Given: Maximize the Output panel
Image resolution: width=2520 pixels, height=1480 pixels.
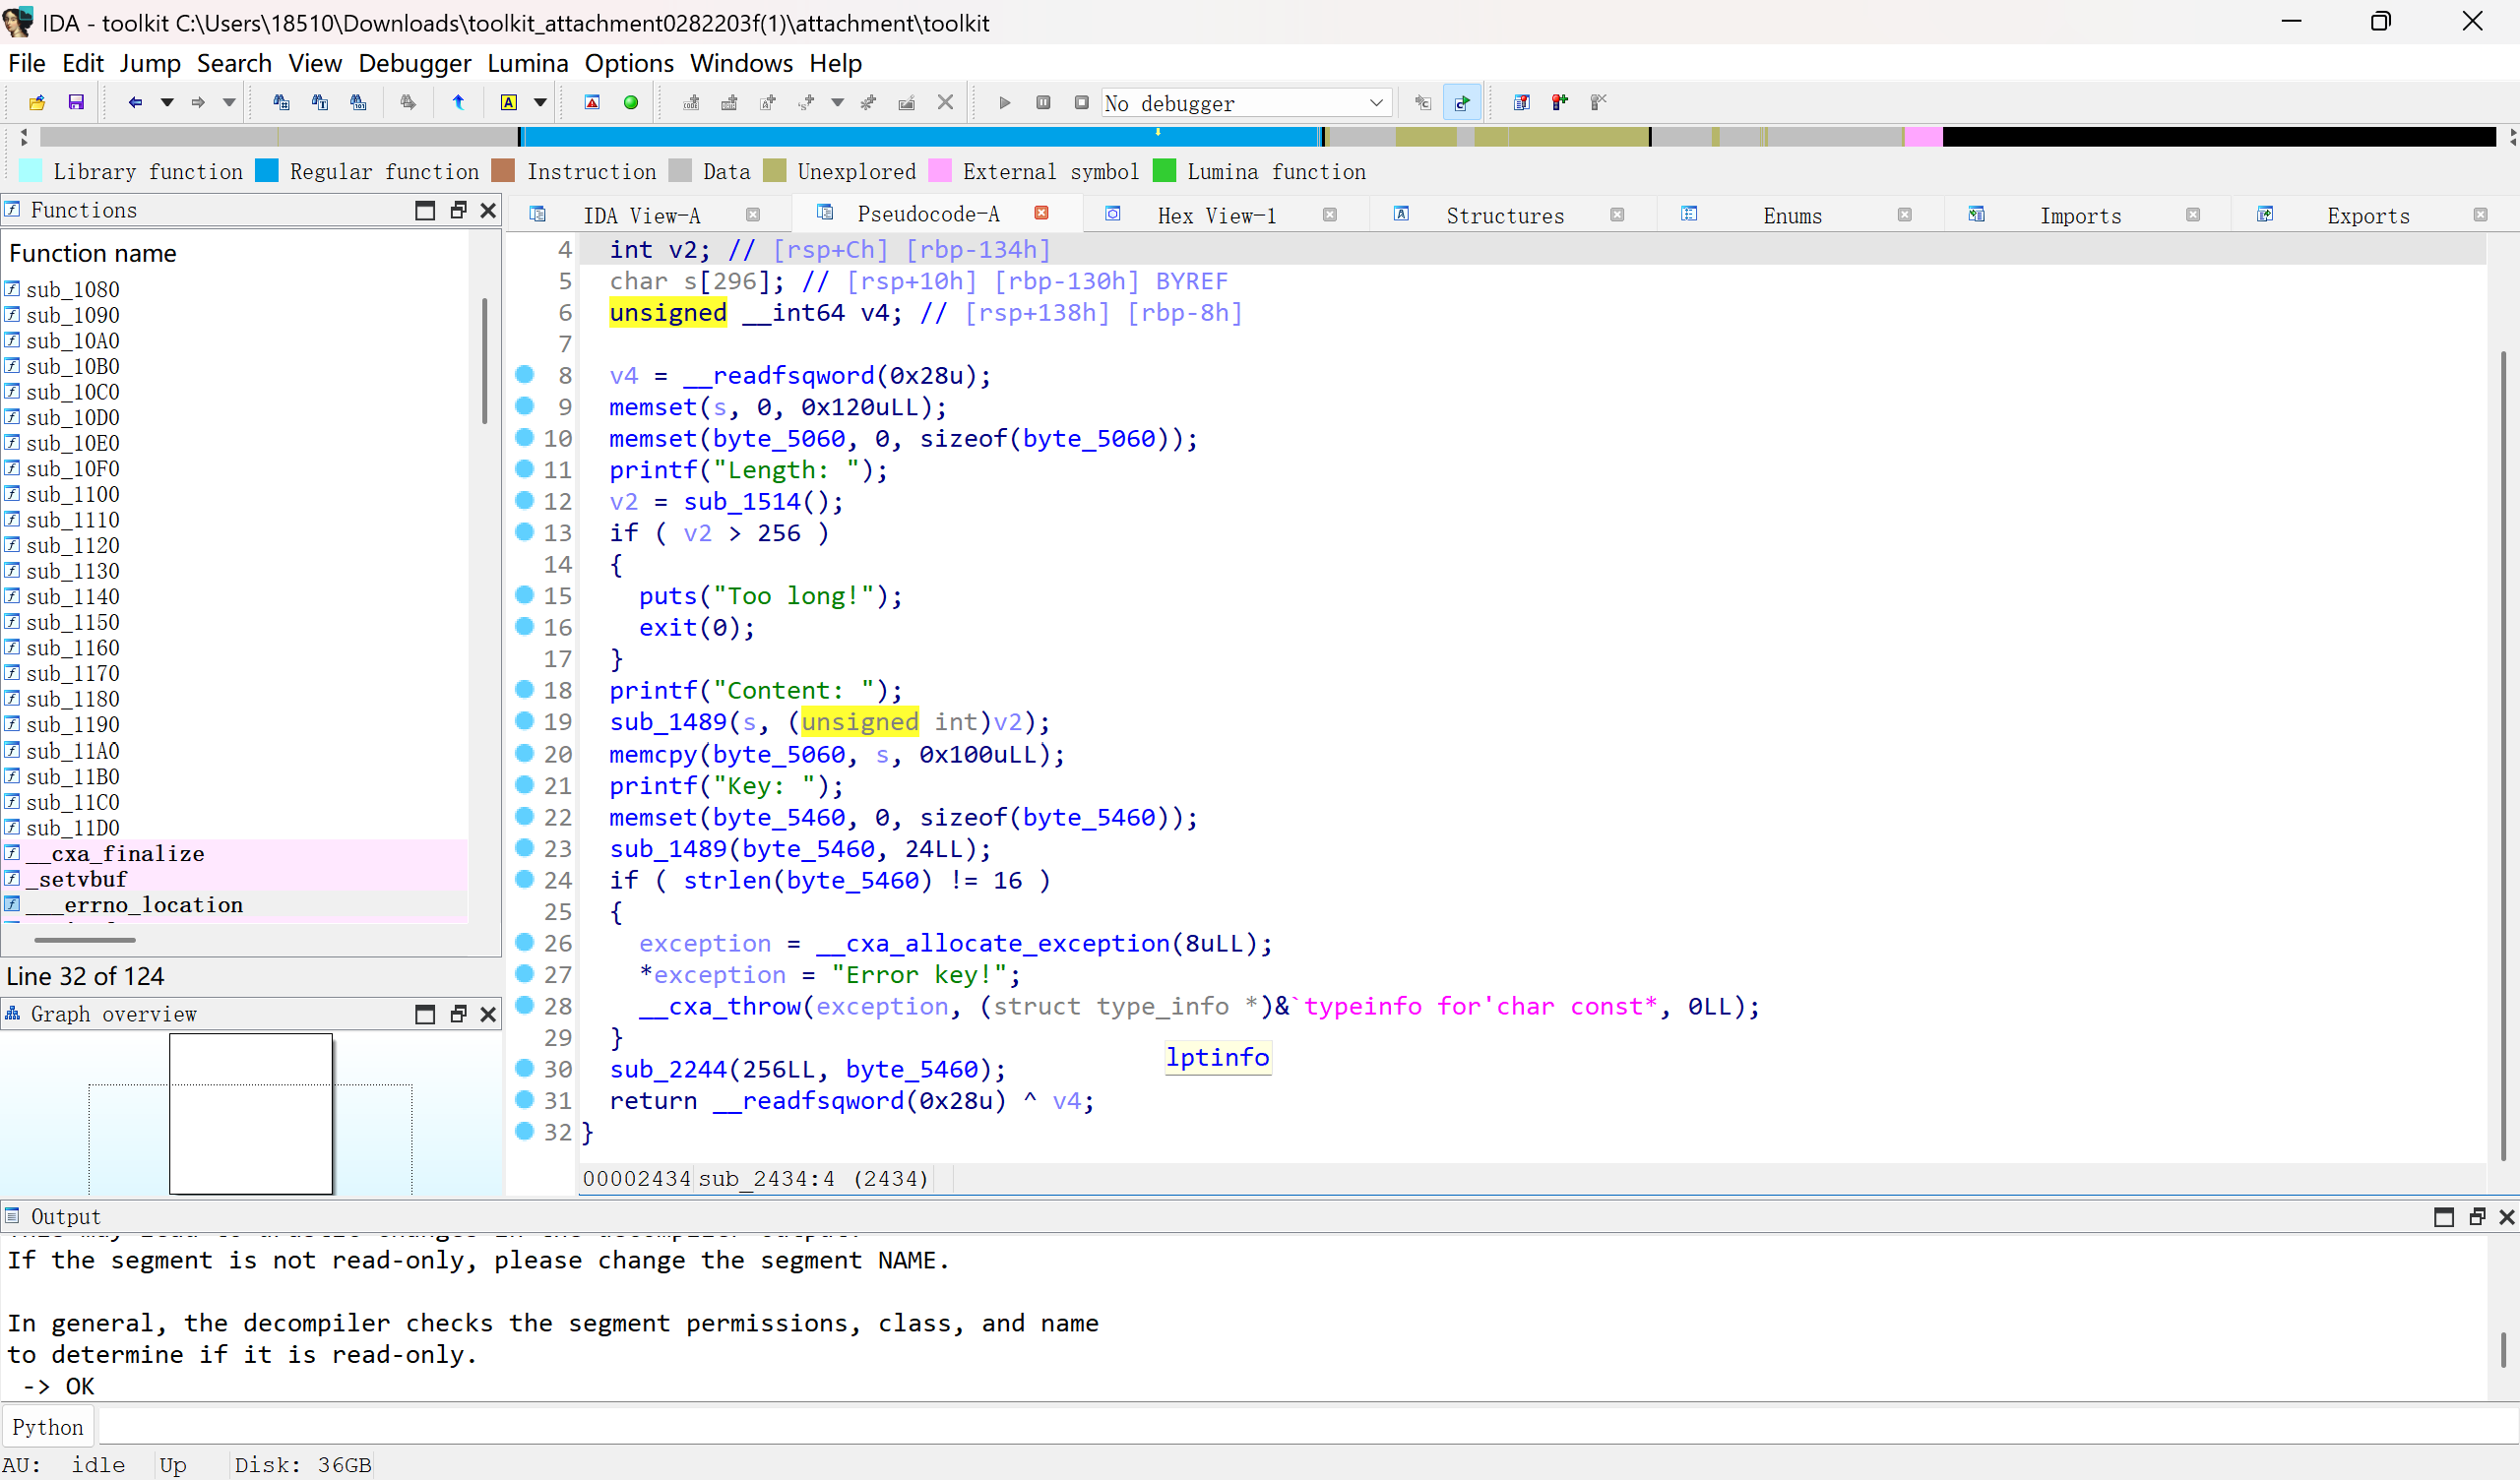Looking at the screenshot, I should pos(2444,1217).
